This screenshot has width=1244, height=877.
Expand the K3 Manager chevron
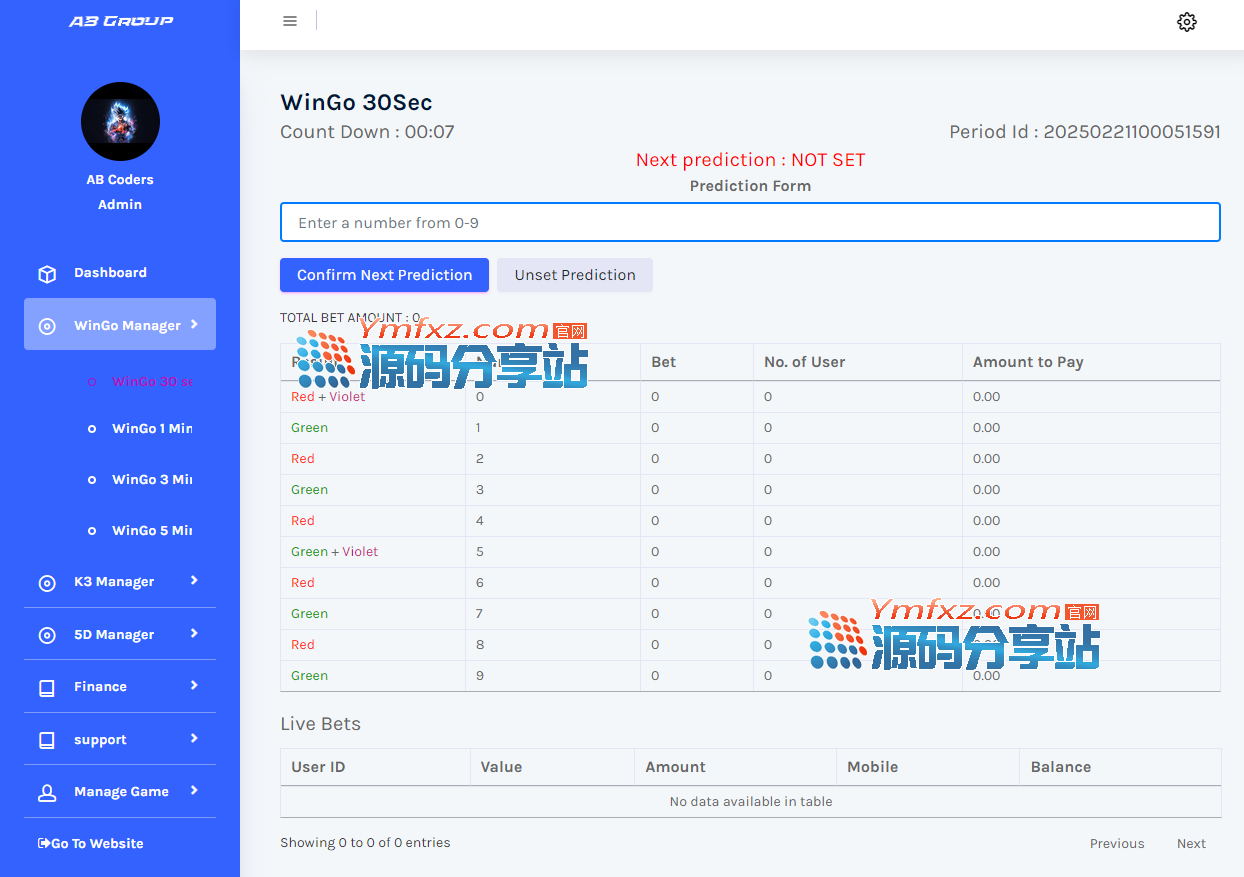pos(194,580)
